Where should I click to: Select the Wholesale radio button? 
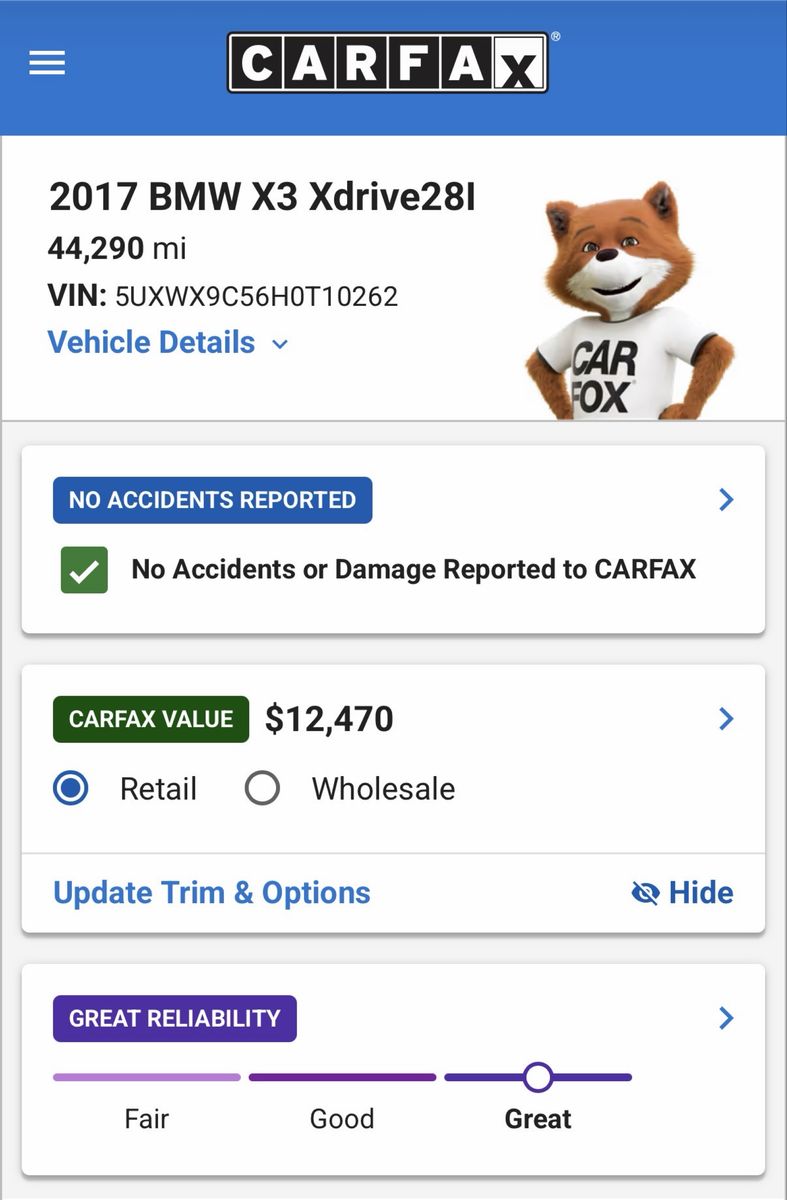pyautogui.click(x=262, y=789)
